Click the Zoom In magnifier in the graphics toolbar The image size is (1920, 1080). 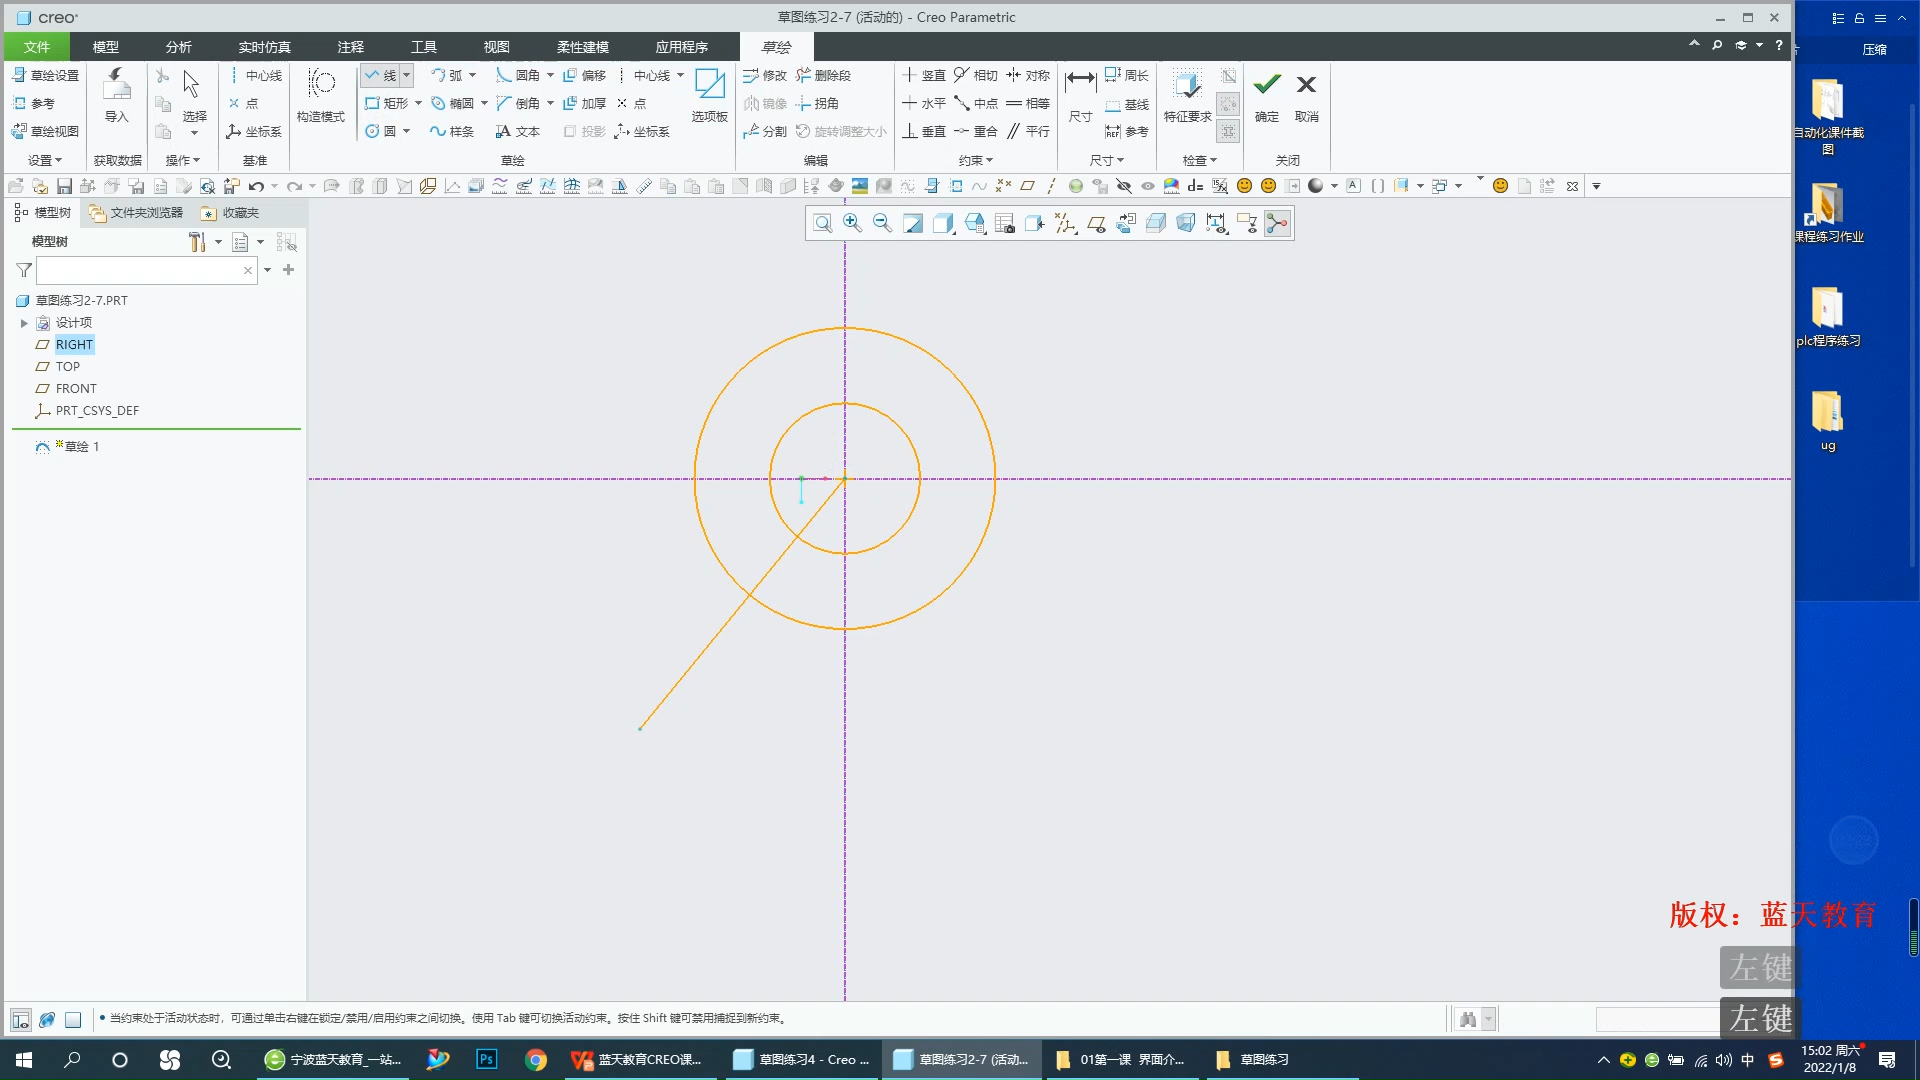point(852,223)
